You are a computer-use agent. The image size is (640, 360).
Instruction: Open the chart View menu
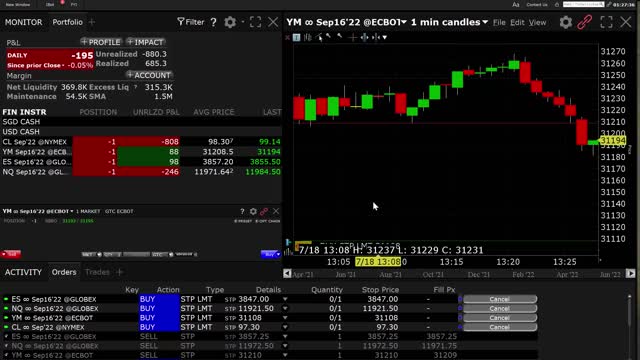(x=538, y=22)
